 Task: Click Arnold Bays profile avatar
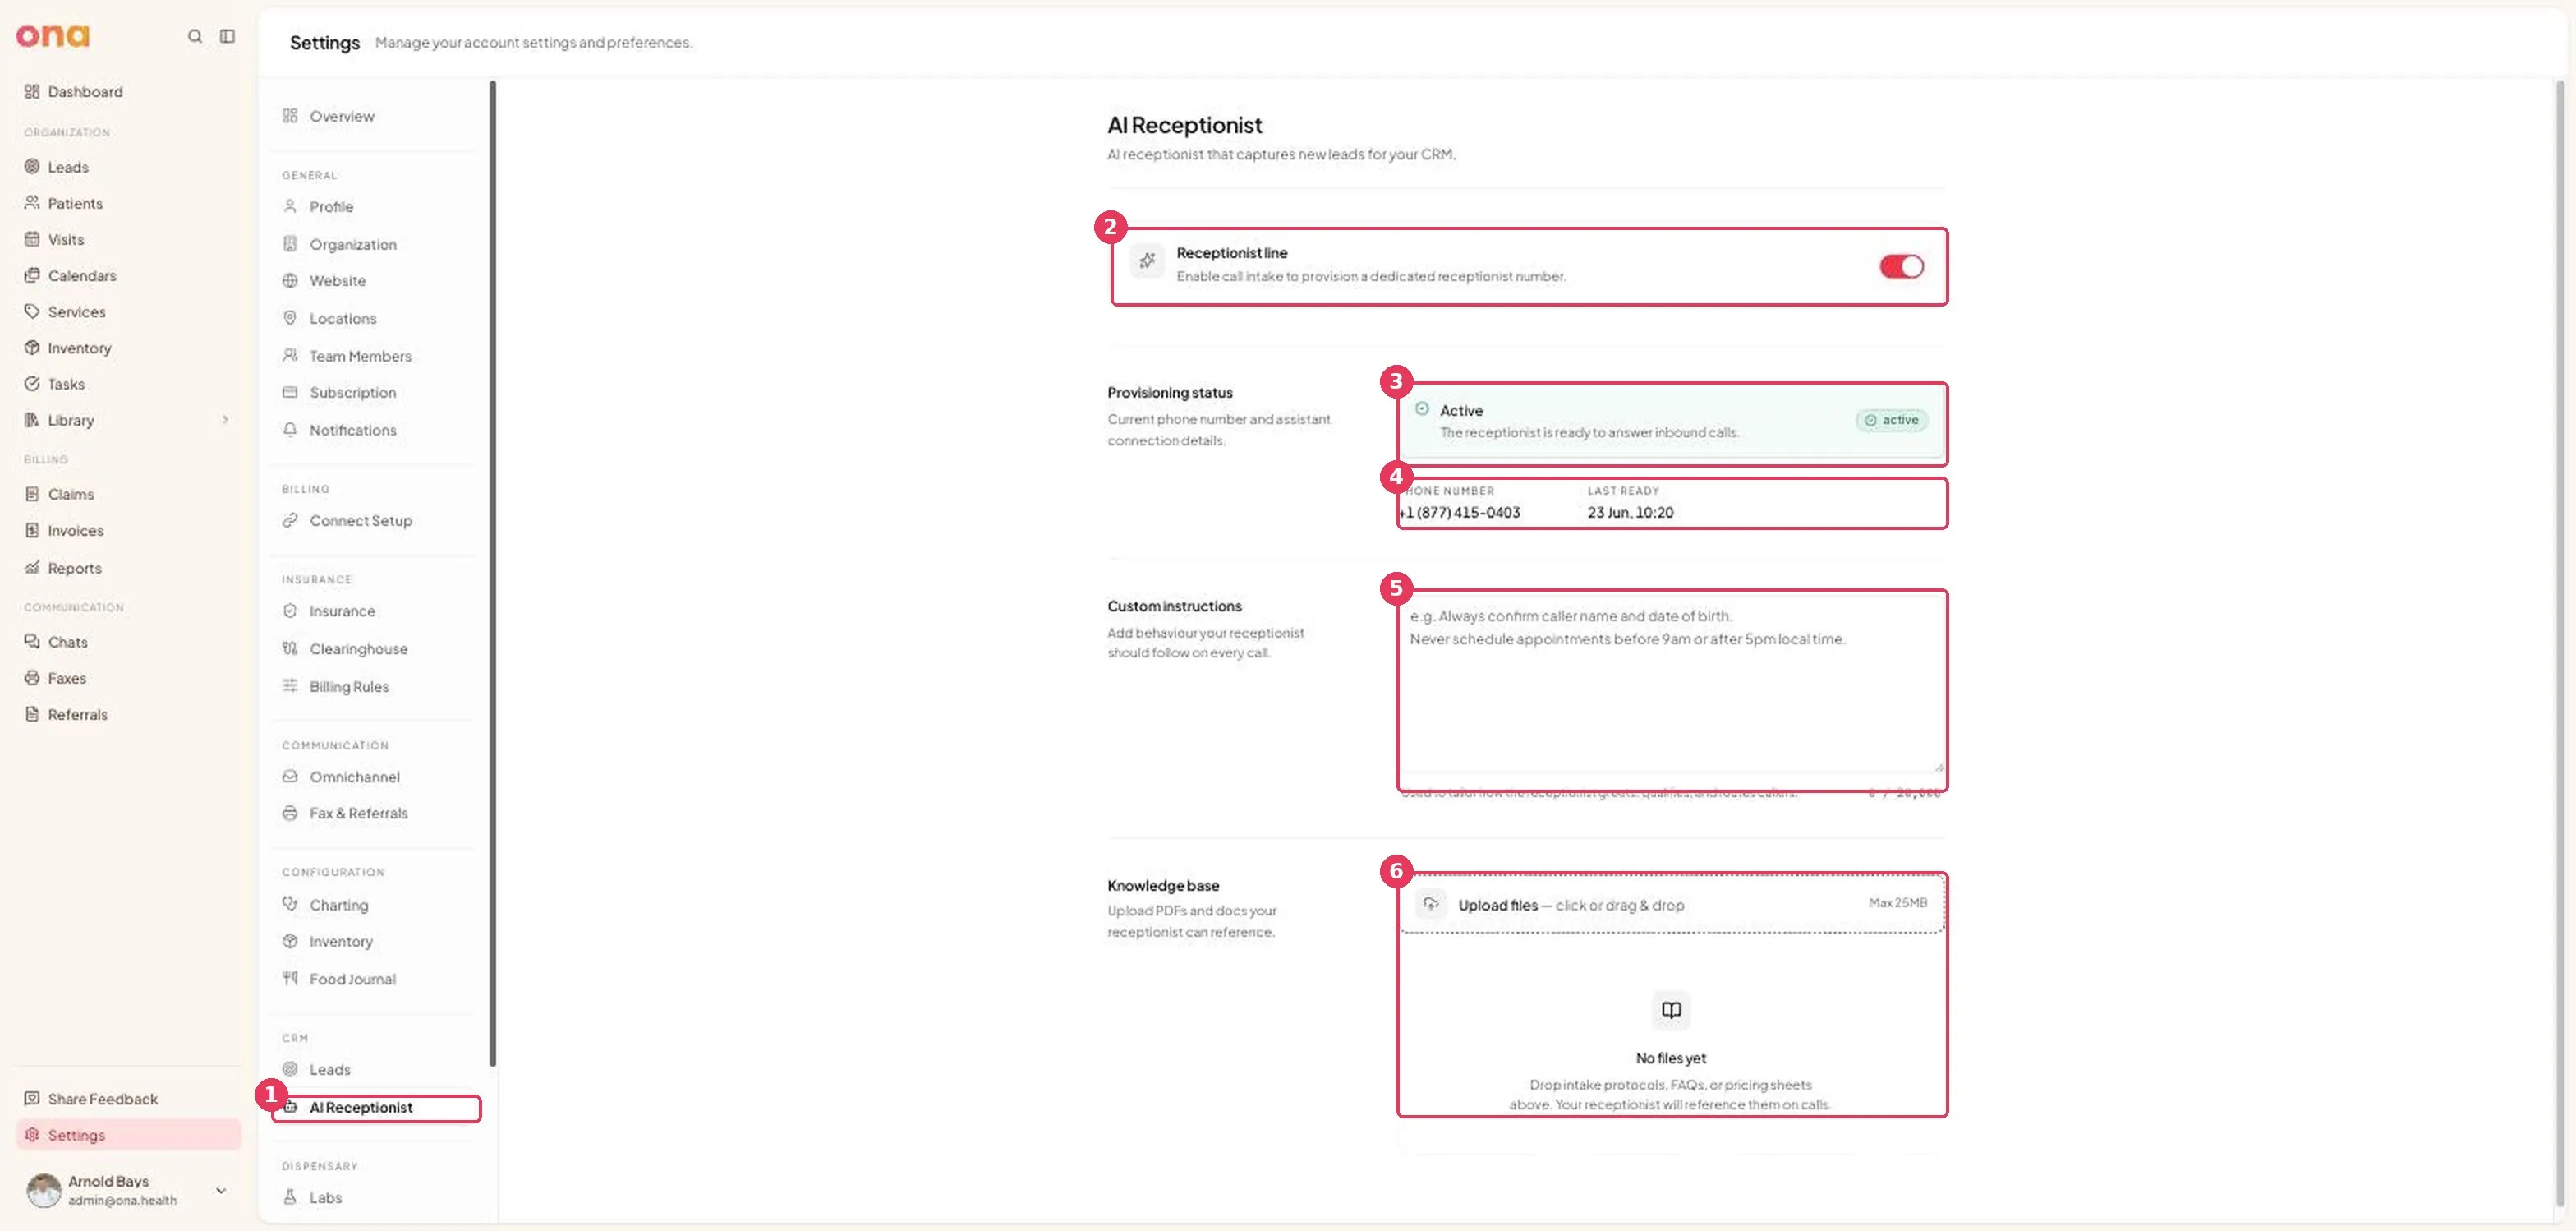click(43, 1190)
